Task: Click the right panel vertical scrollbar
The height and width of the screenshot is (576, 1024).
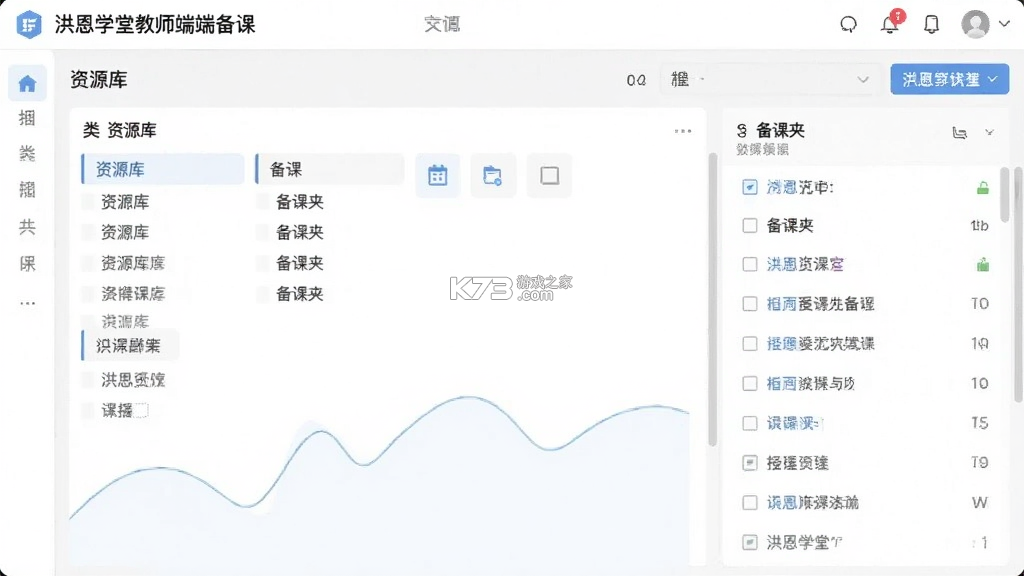Action: [1004, 195]
